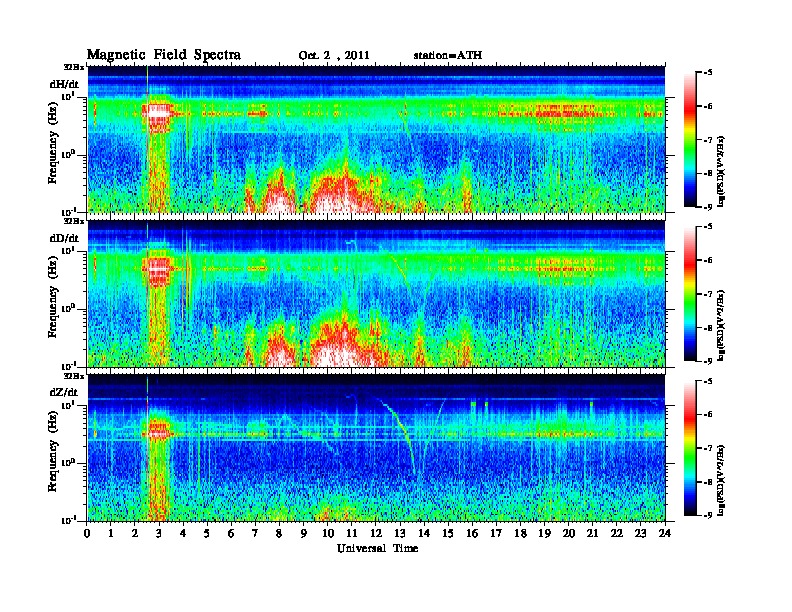Click the '-8' tick on dD/dt colorbar
Image resolution: width=792 pixels, height=612 pixels.
tap(708, 328)
